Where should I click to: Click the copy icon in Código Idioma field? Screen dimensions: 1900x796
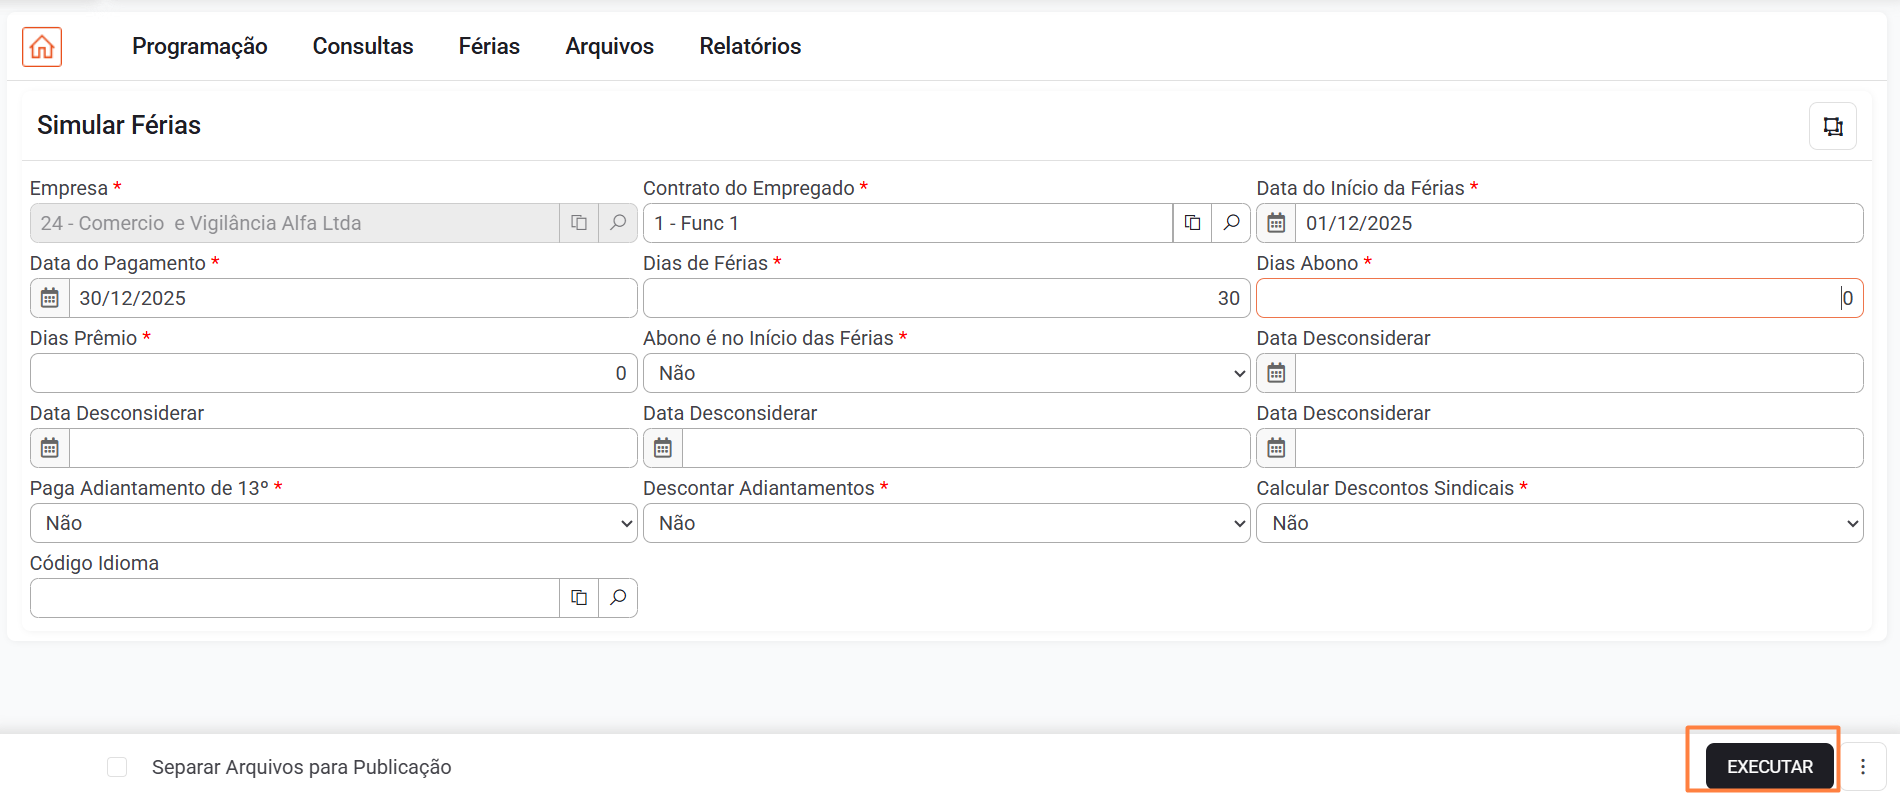pyautogui.click(x=579, y=598)
